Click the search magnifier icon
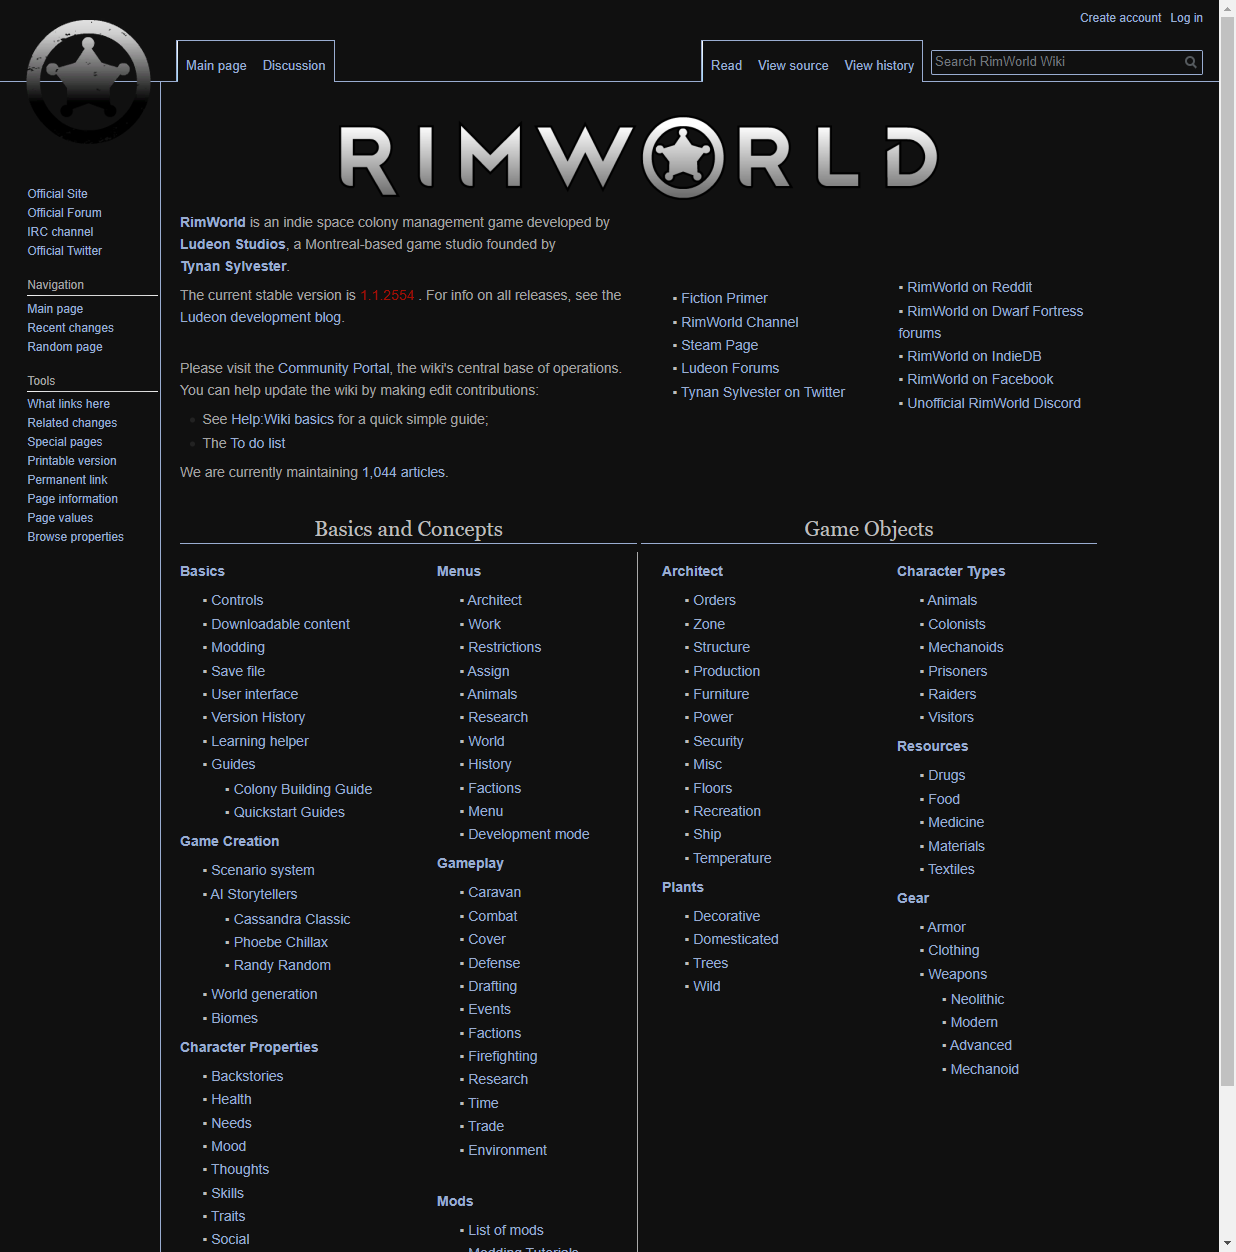Image resolution: width=1236 pixels, height=1252 pixels. (1190, 62)
